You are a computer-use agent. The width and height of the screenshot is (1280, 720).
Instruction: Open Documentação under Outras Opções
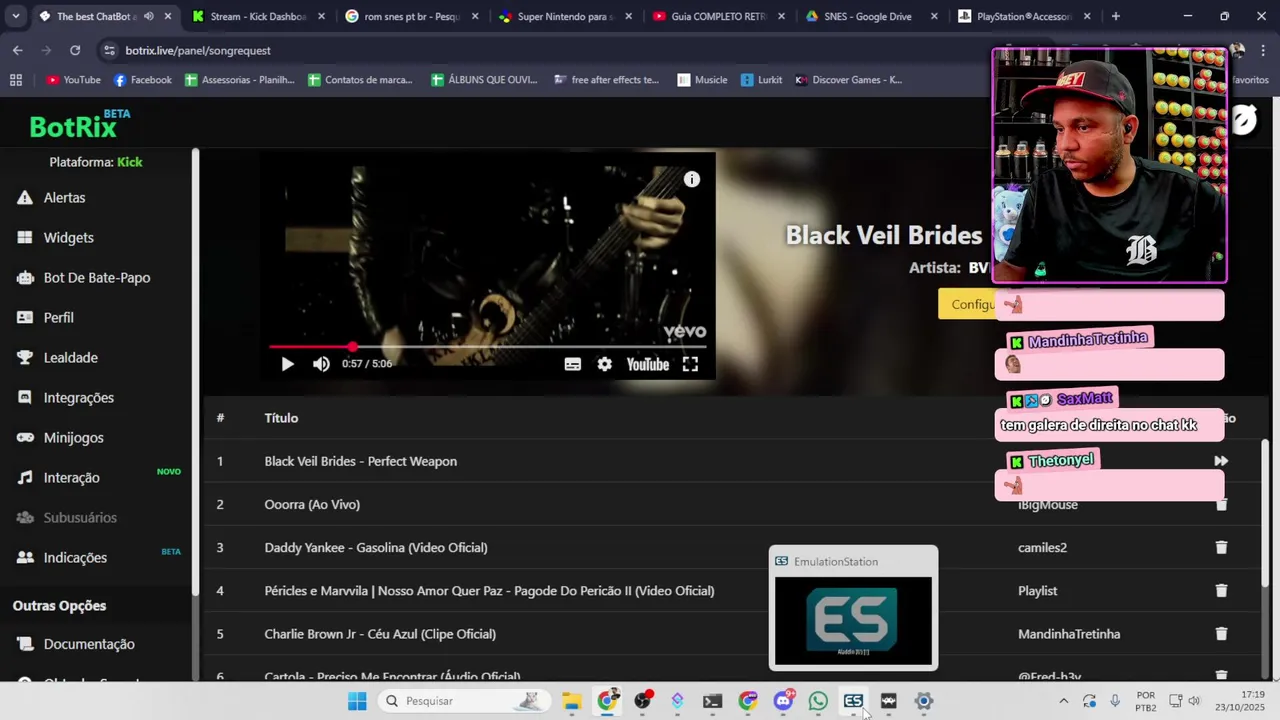(88, 644)
